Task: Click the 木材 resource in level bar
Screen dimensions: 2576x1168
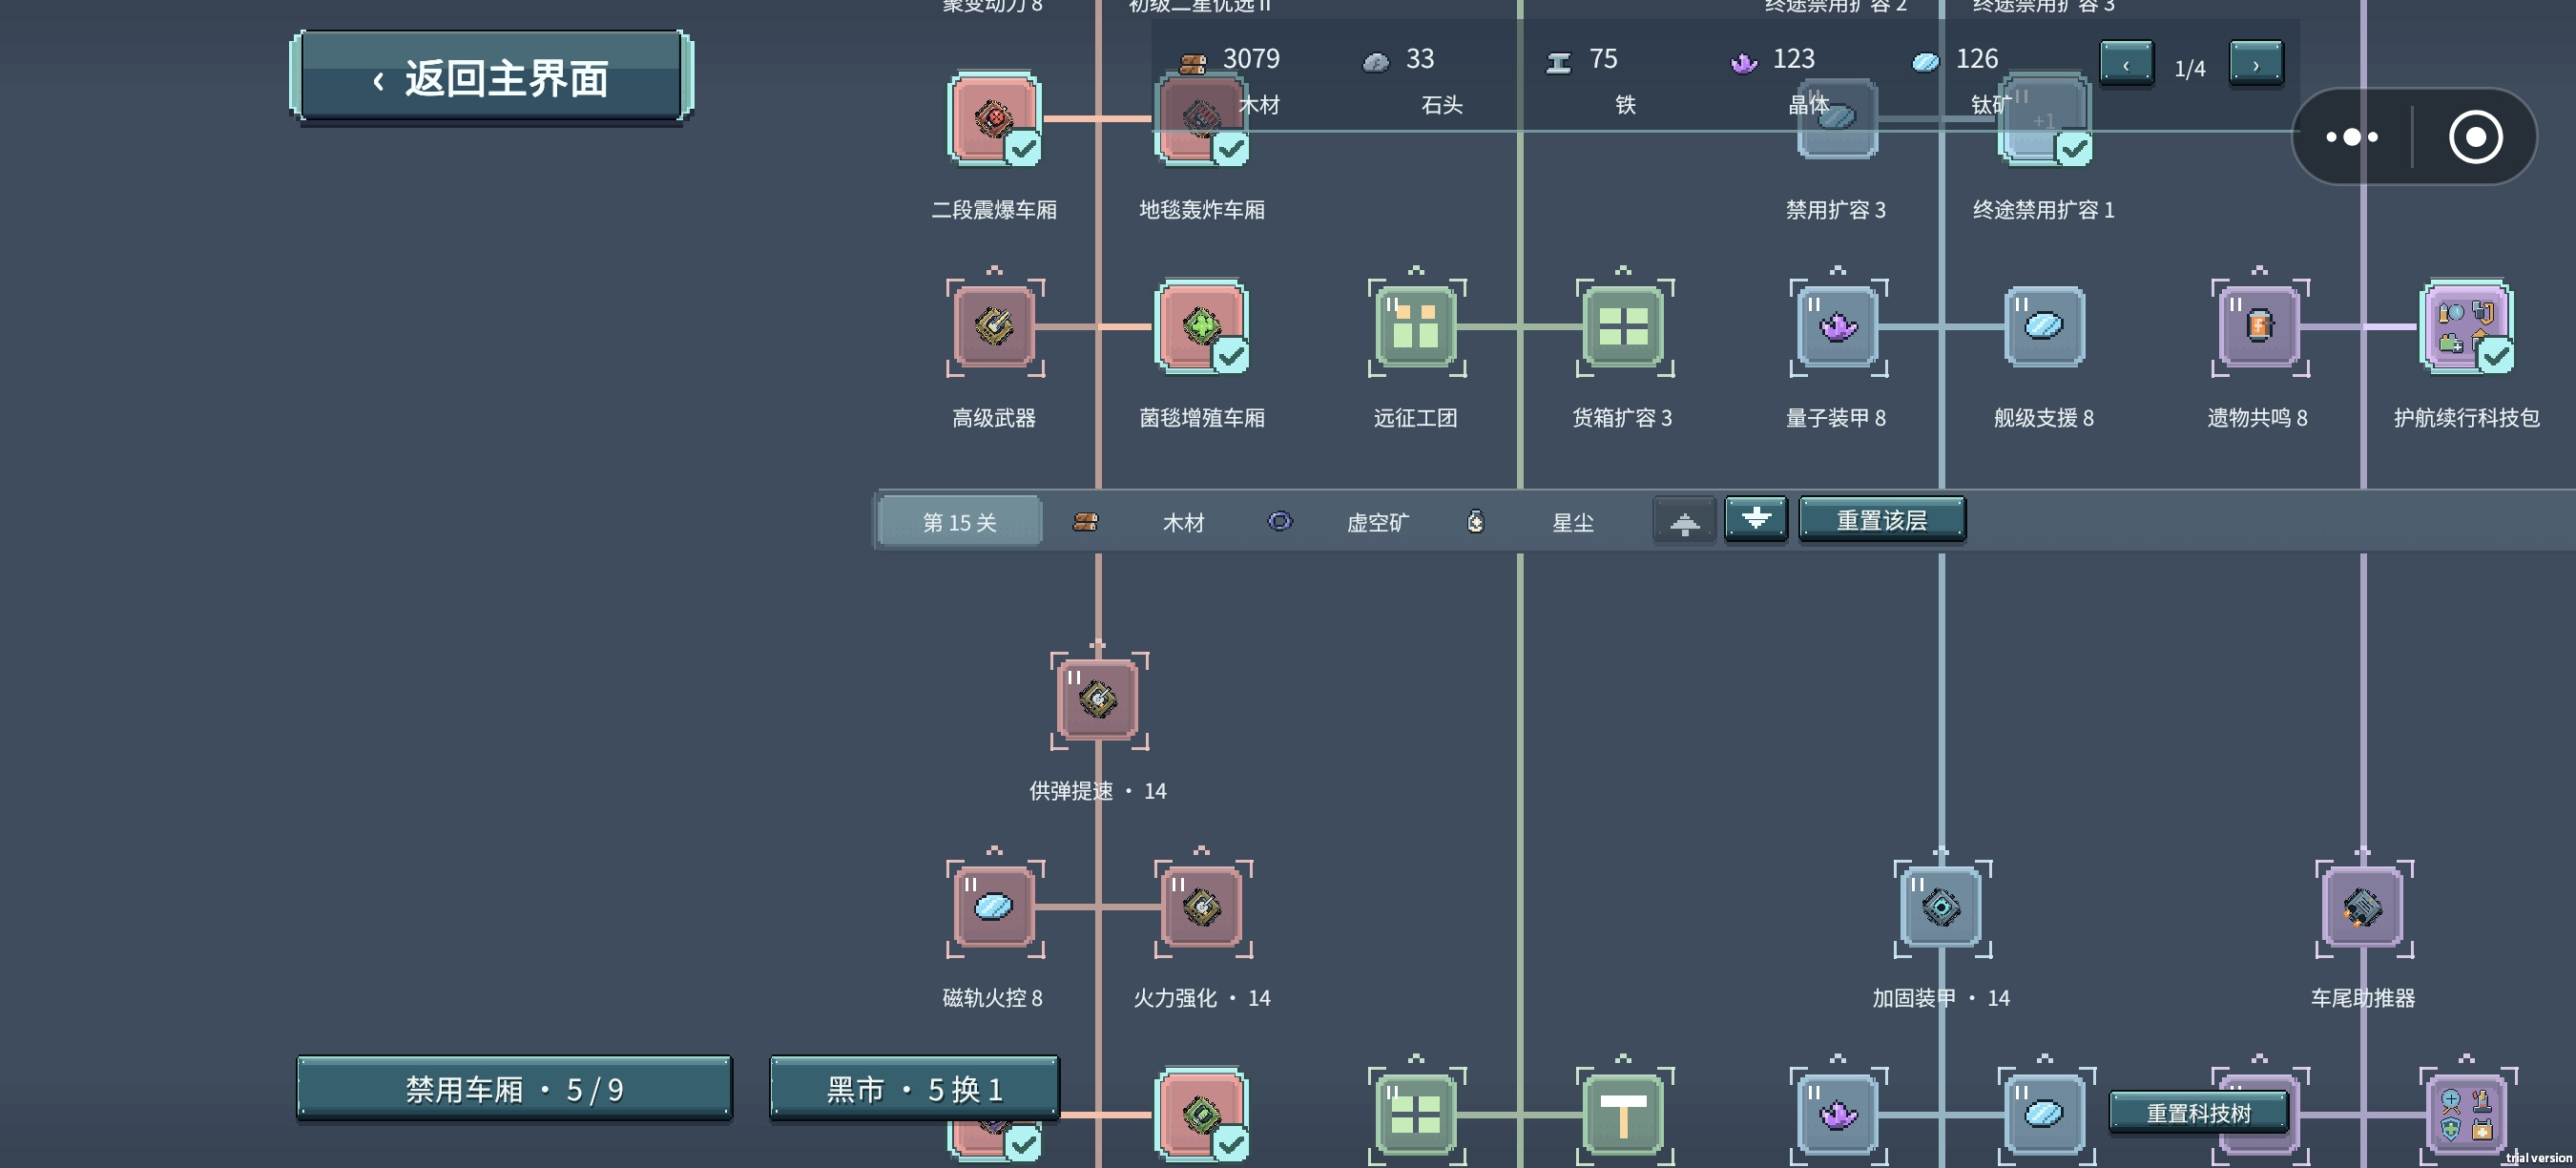Action: (1184, 522)
